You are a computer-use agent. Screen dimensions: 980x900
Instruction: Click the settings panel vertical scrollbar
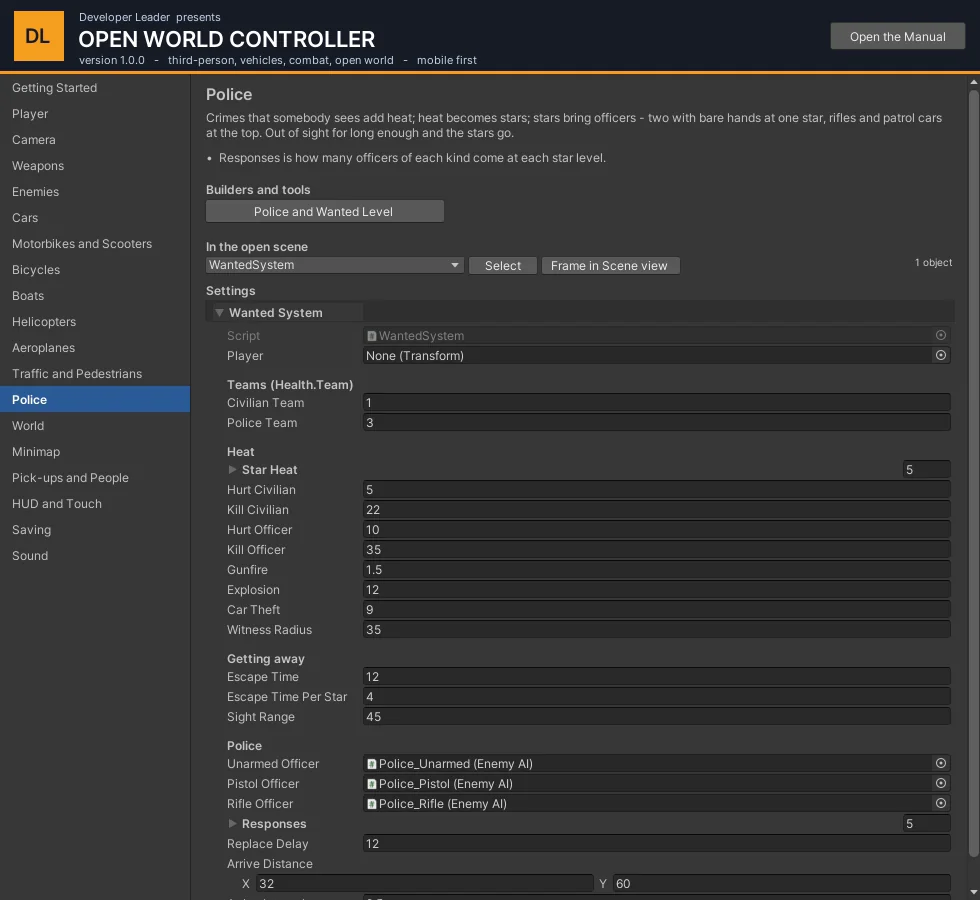974,474
